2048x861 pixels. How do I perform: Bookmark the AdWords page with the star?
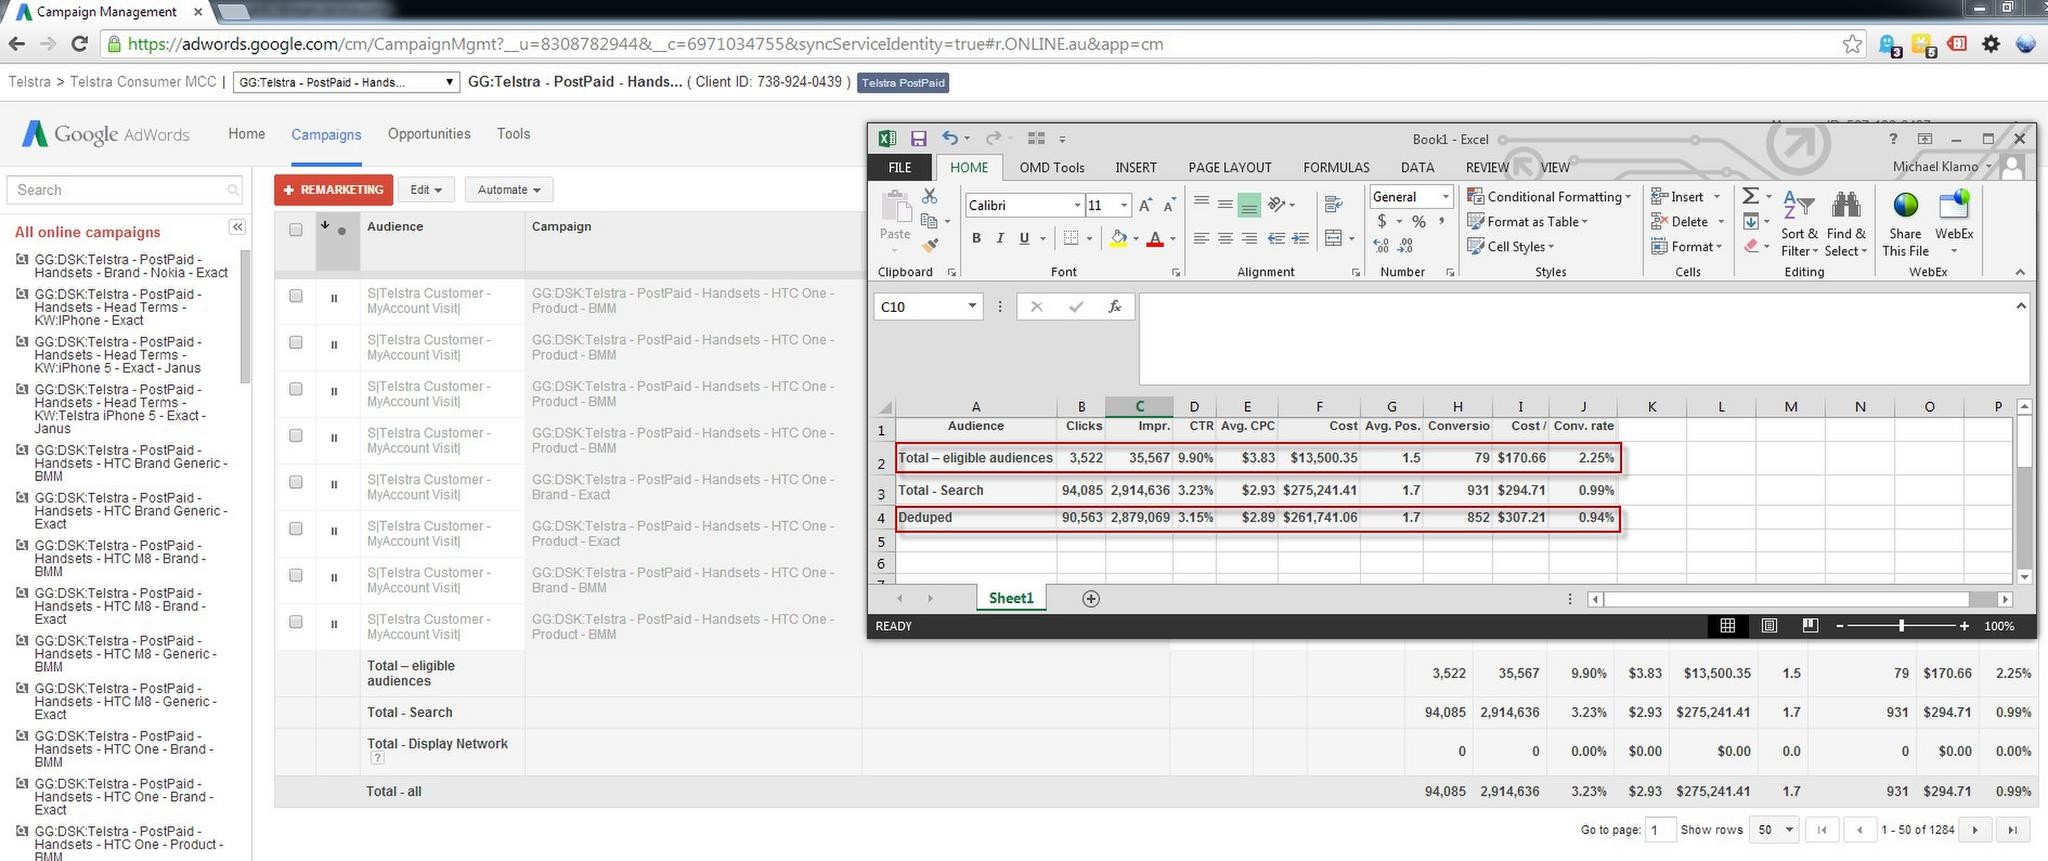coord(1852,44)
